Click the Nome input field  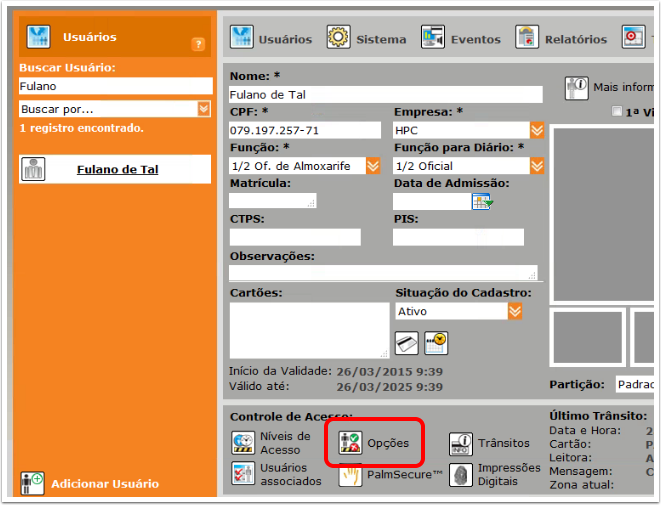click(x=386, y=94)
